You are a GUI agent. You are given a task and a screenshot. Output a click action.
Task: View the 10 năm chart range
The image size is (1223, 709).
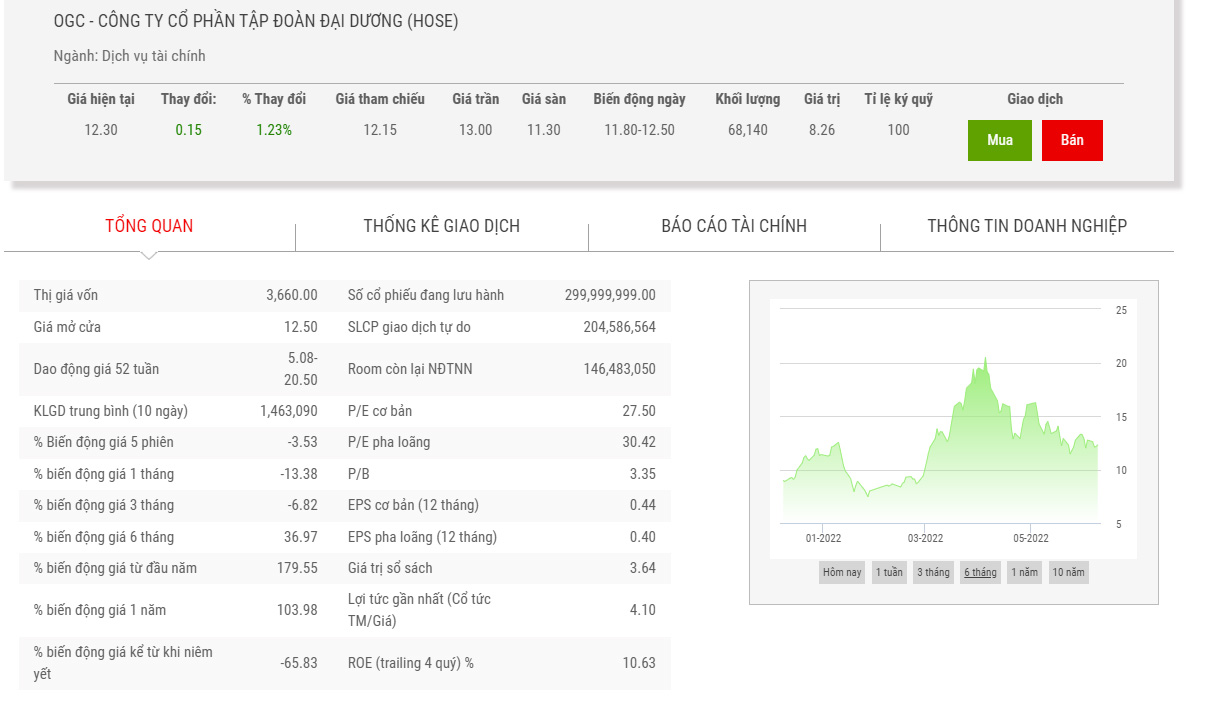pos(1068,573)
